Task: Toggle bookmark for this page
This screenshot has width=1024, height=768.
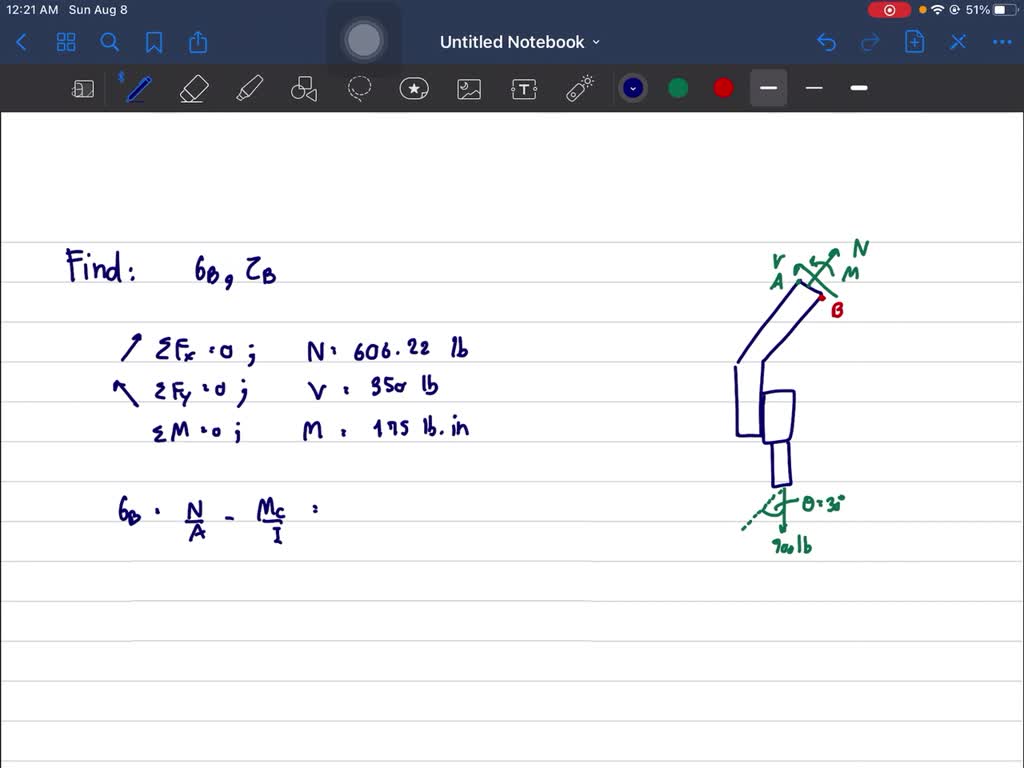Action: coord(154,42)
